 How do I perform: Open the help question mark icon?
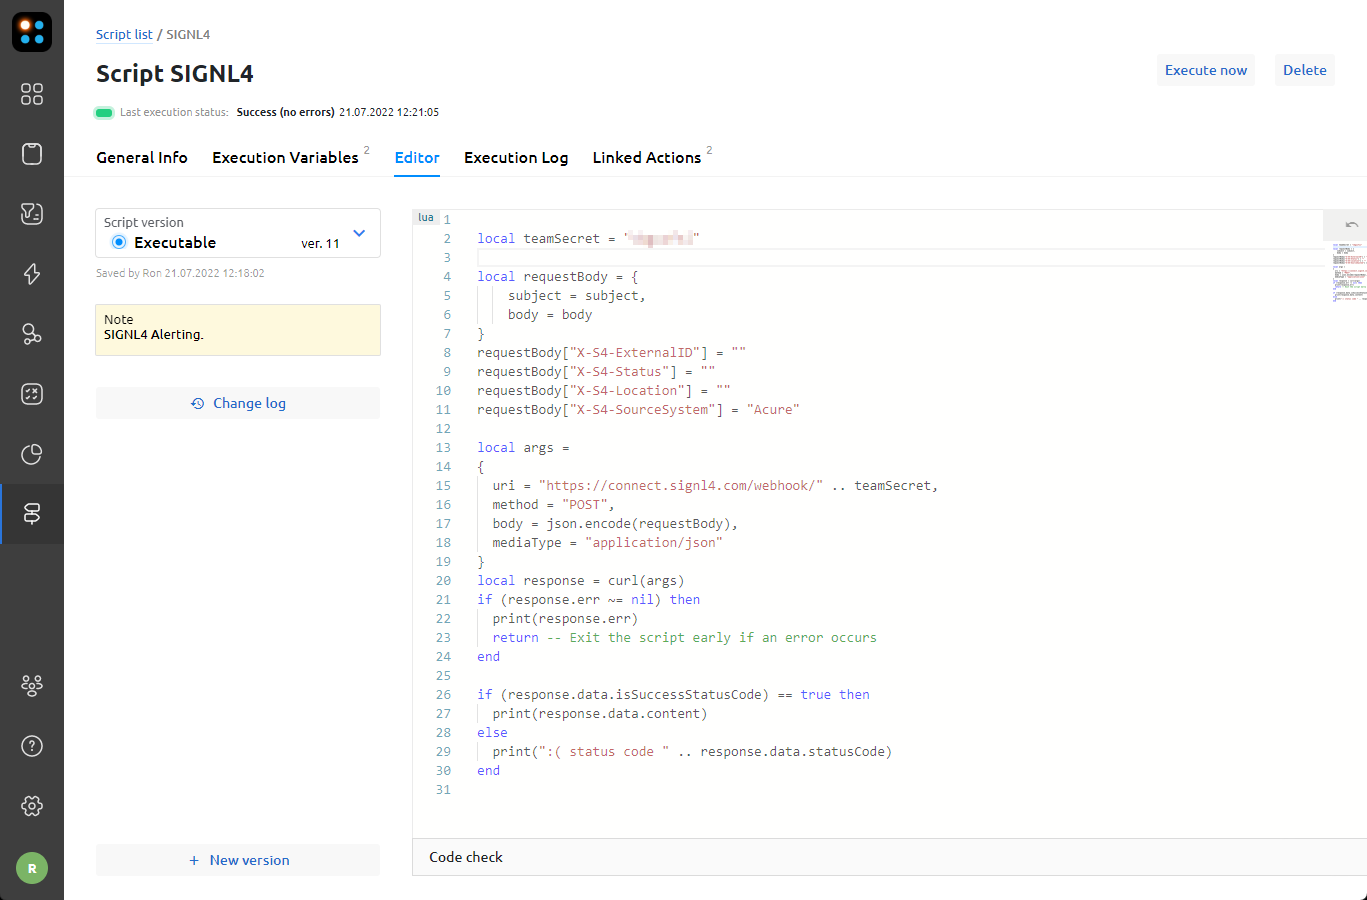[x=32, y=746]
